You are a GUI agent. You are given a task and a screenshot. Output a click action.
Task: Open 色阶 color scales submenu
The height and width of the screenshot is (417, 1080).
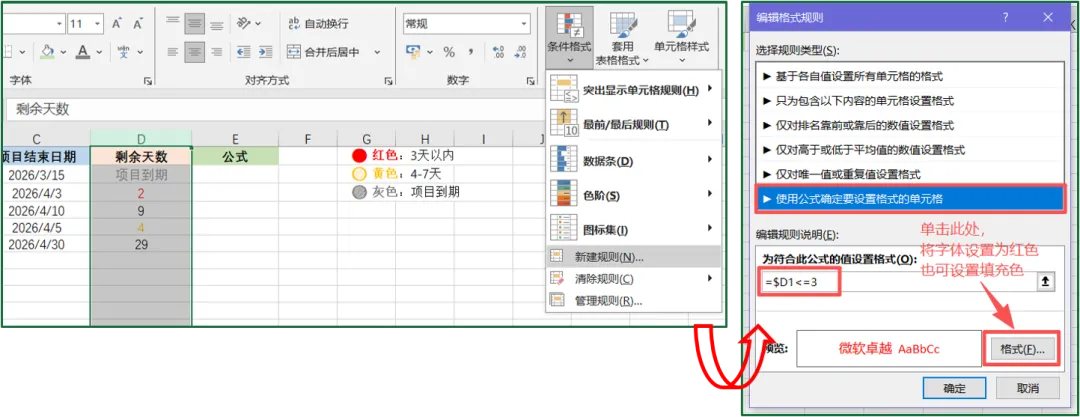pos(633,195)
